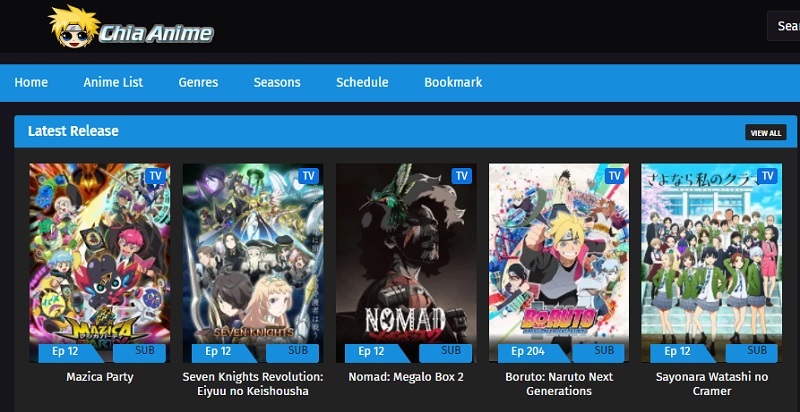Click the TV badge on Mazica Party poster

click(156, 176)
